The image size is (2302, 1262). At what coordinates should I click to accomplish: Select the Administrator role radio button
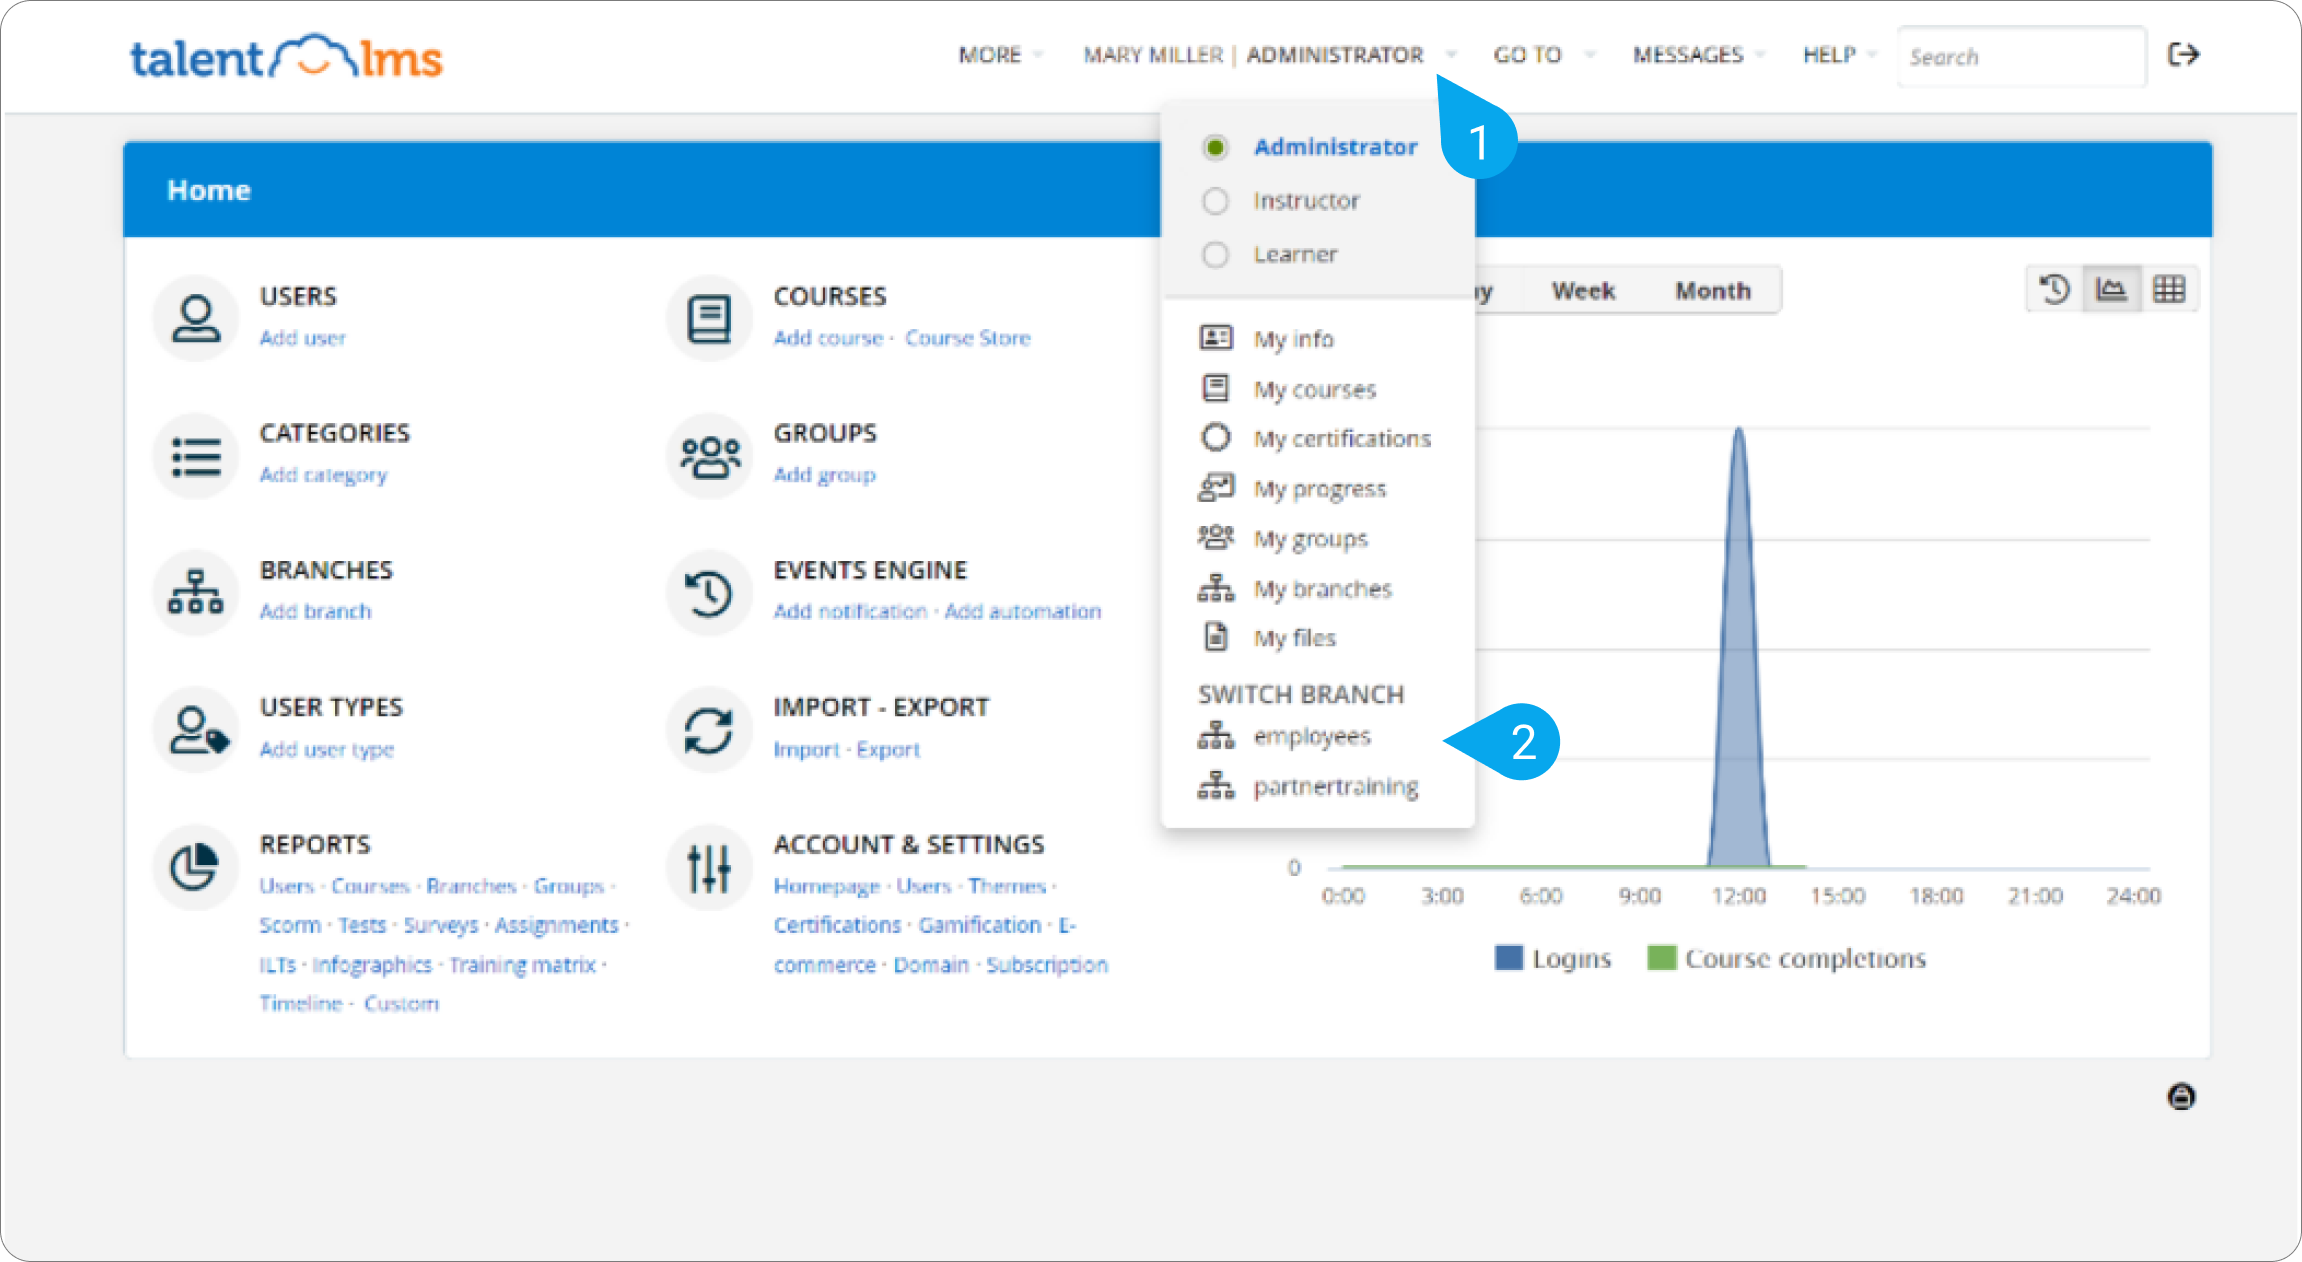(x=1215, y=147)
